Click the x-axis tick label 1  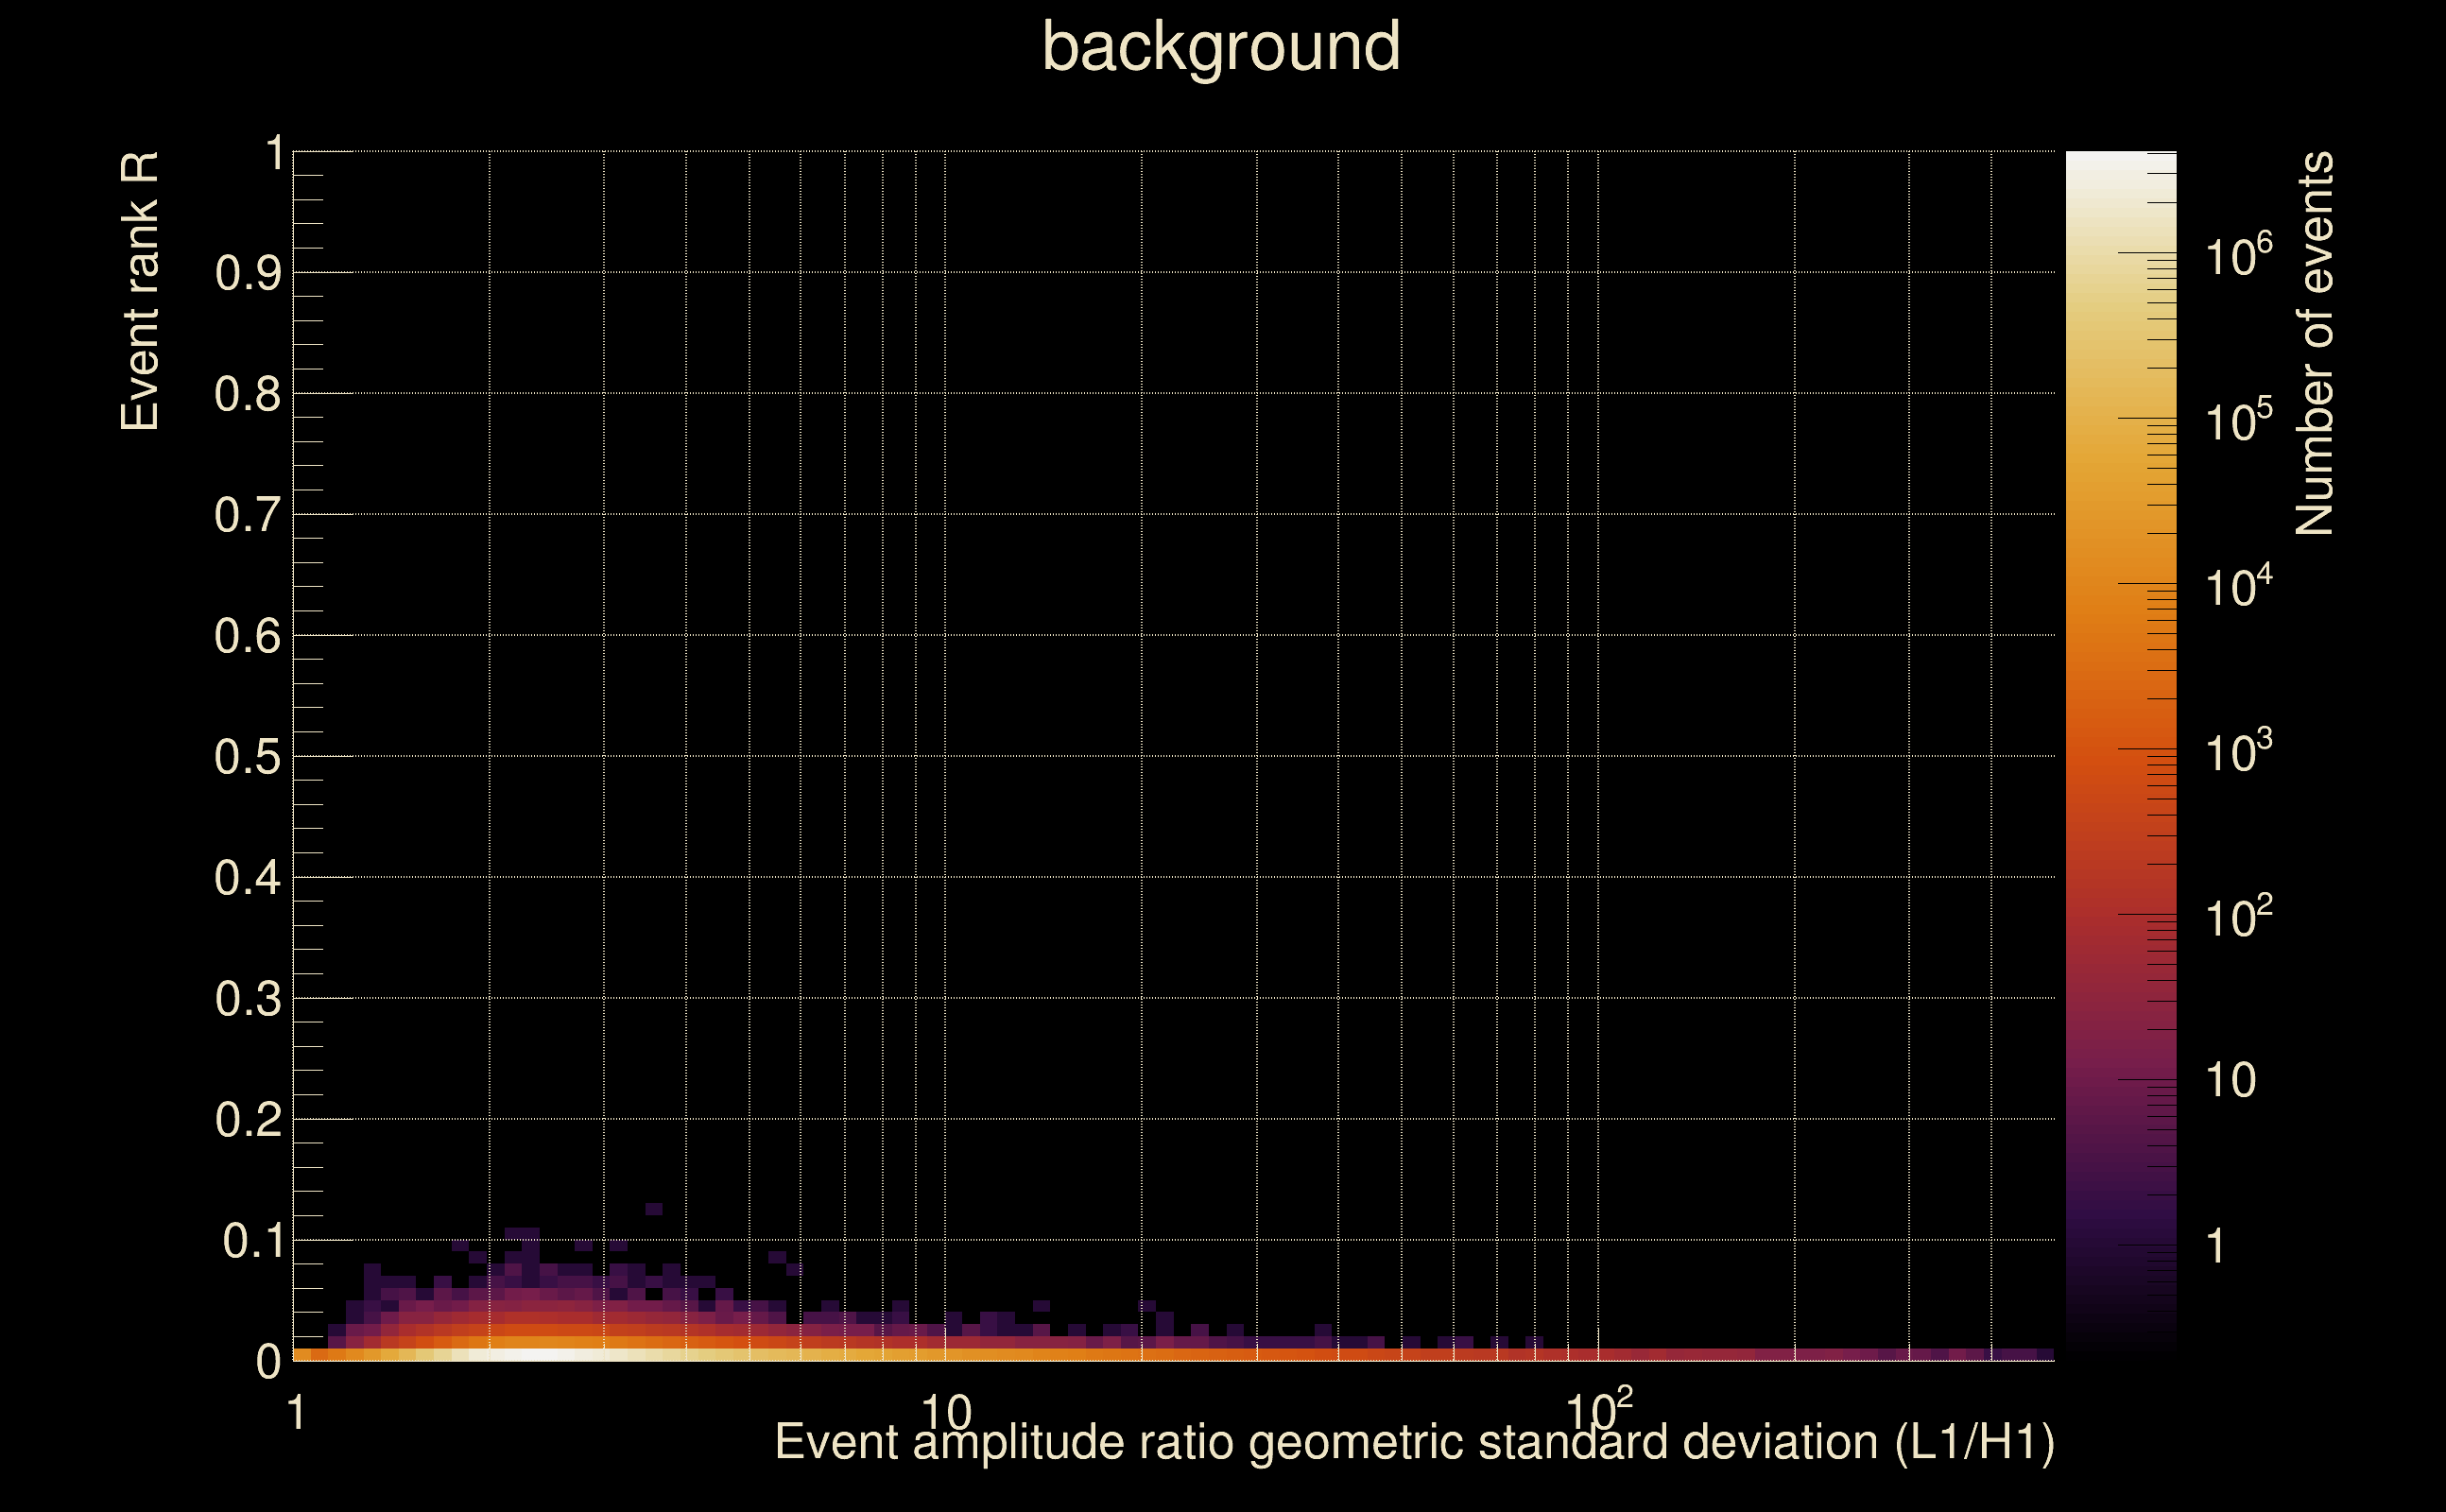click(x=296, y=1414)
